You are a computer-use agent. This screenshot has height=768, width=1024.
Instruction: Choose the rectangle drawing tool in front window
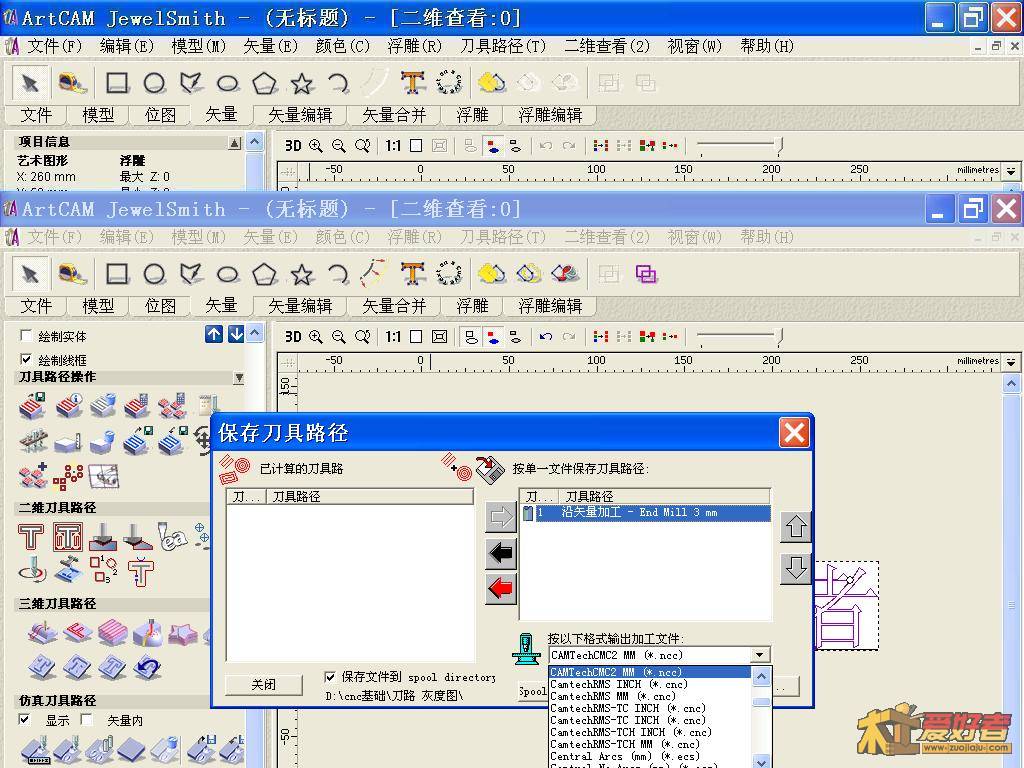click(117, 274)
